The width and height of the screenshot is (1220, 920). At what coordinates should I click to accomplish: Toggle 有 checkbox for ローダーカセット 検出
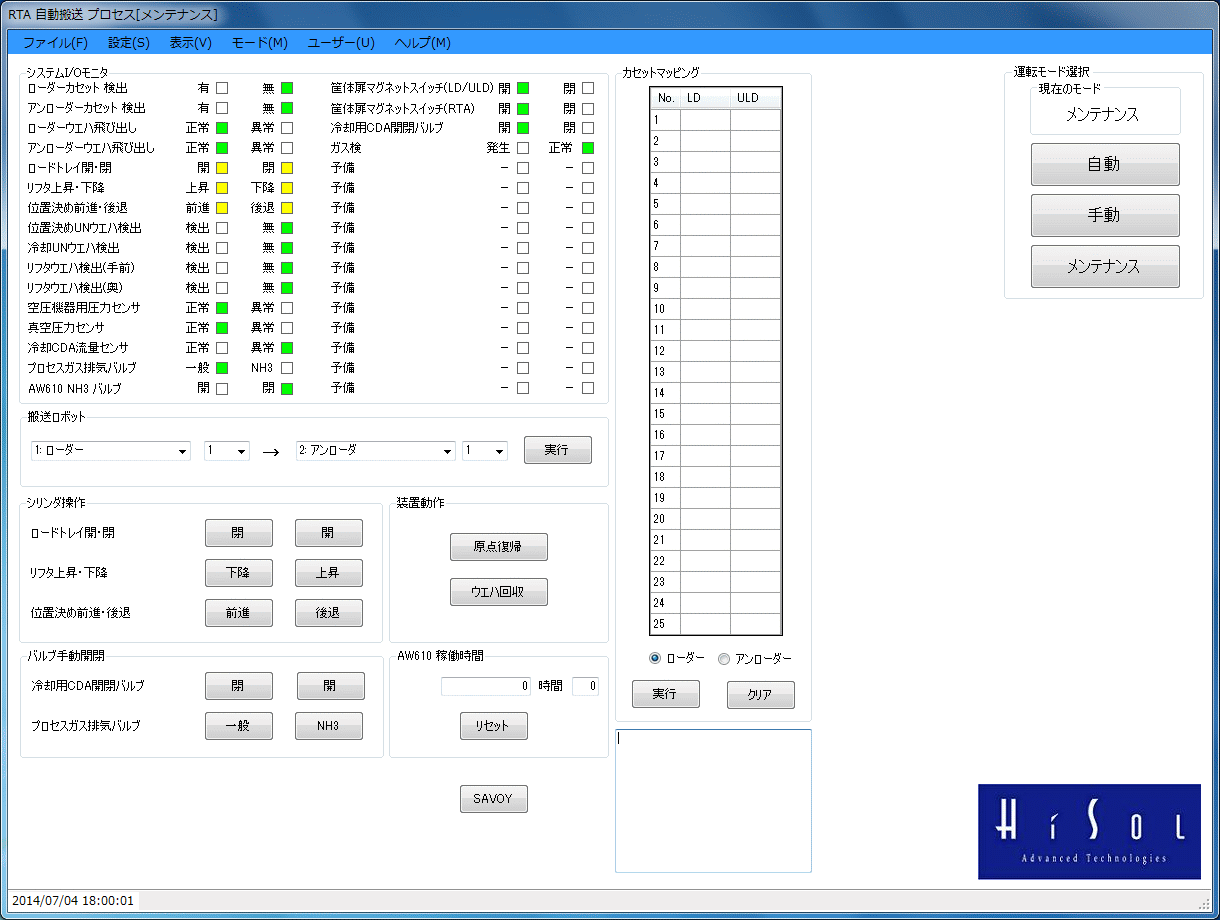tap(222, 88)
